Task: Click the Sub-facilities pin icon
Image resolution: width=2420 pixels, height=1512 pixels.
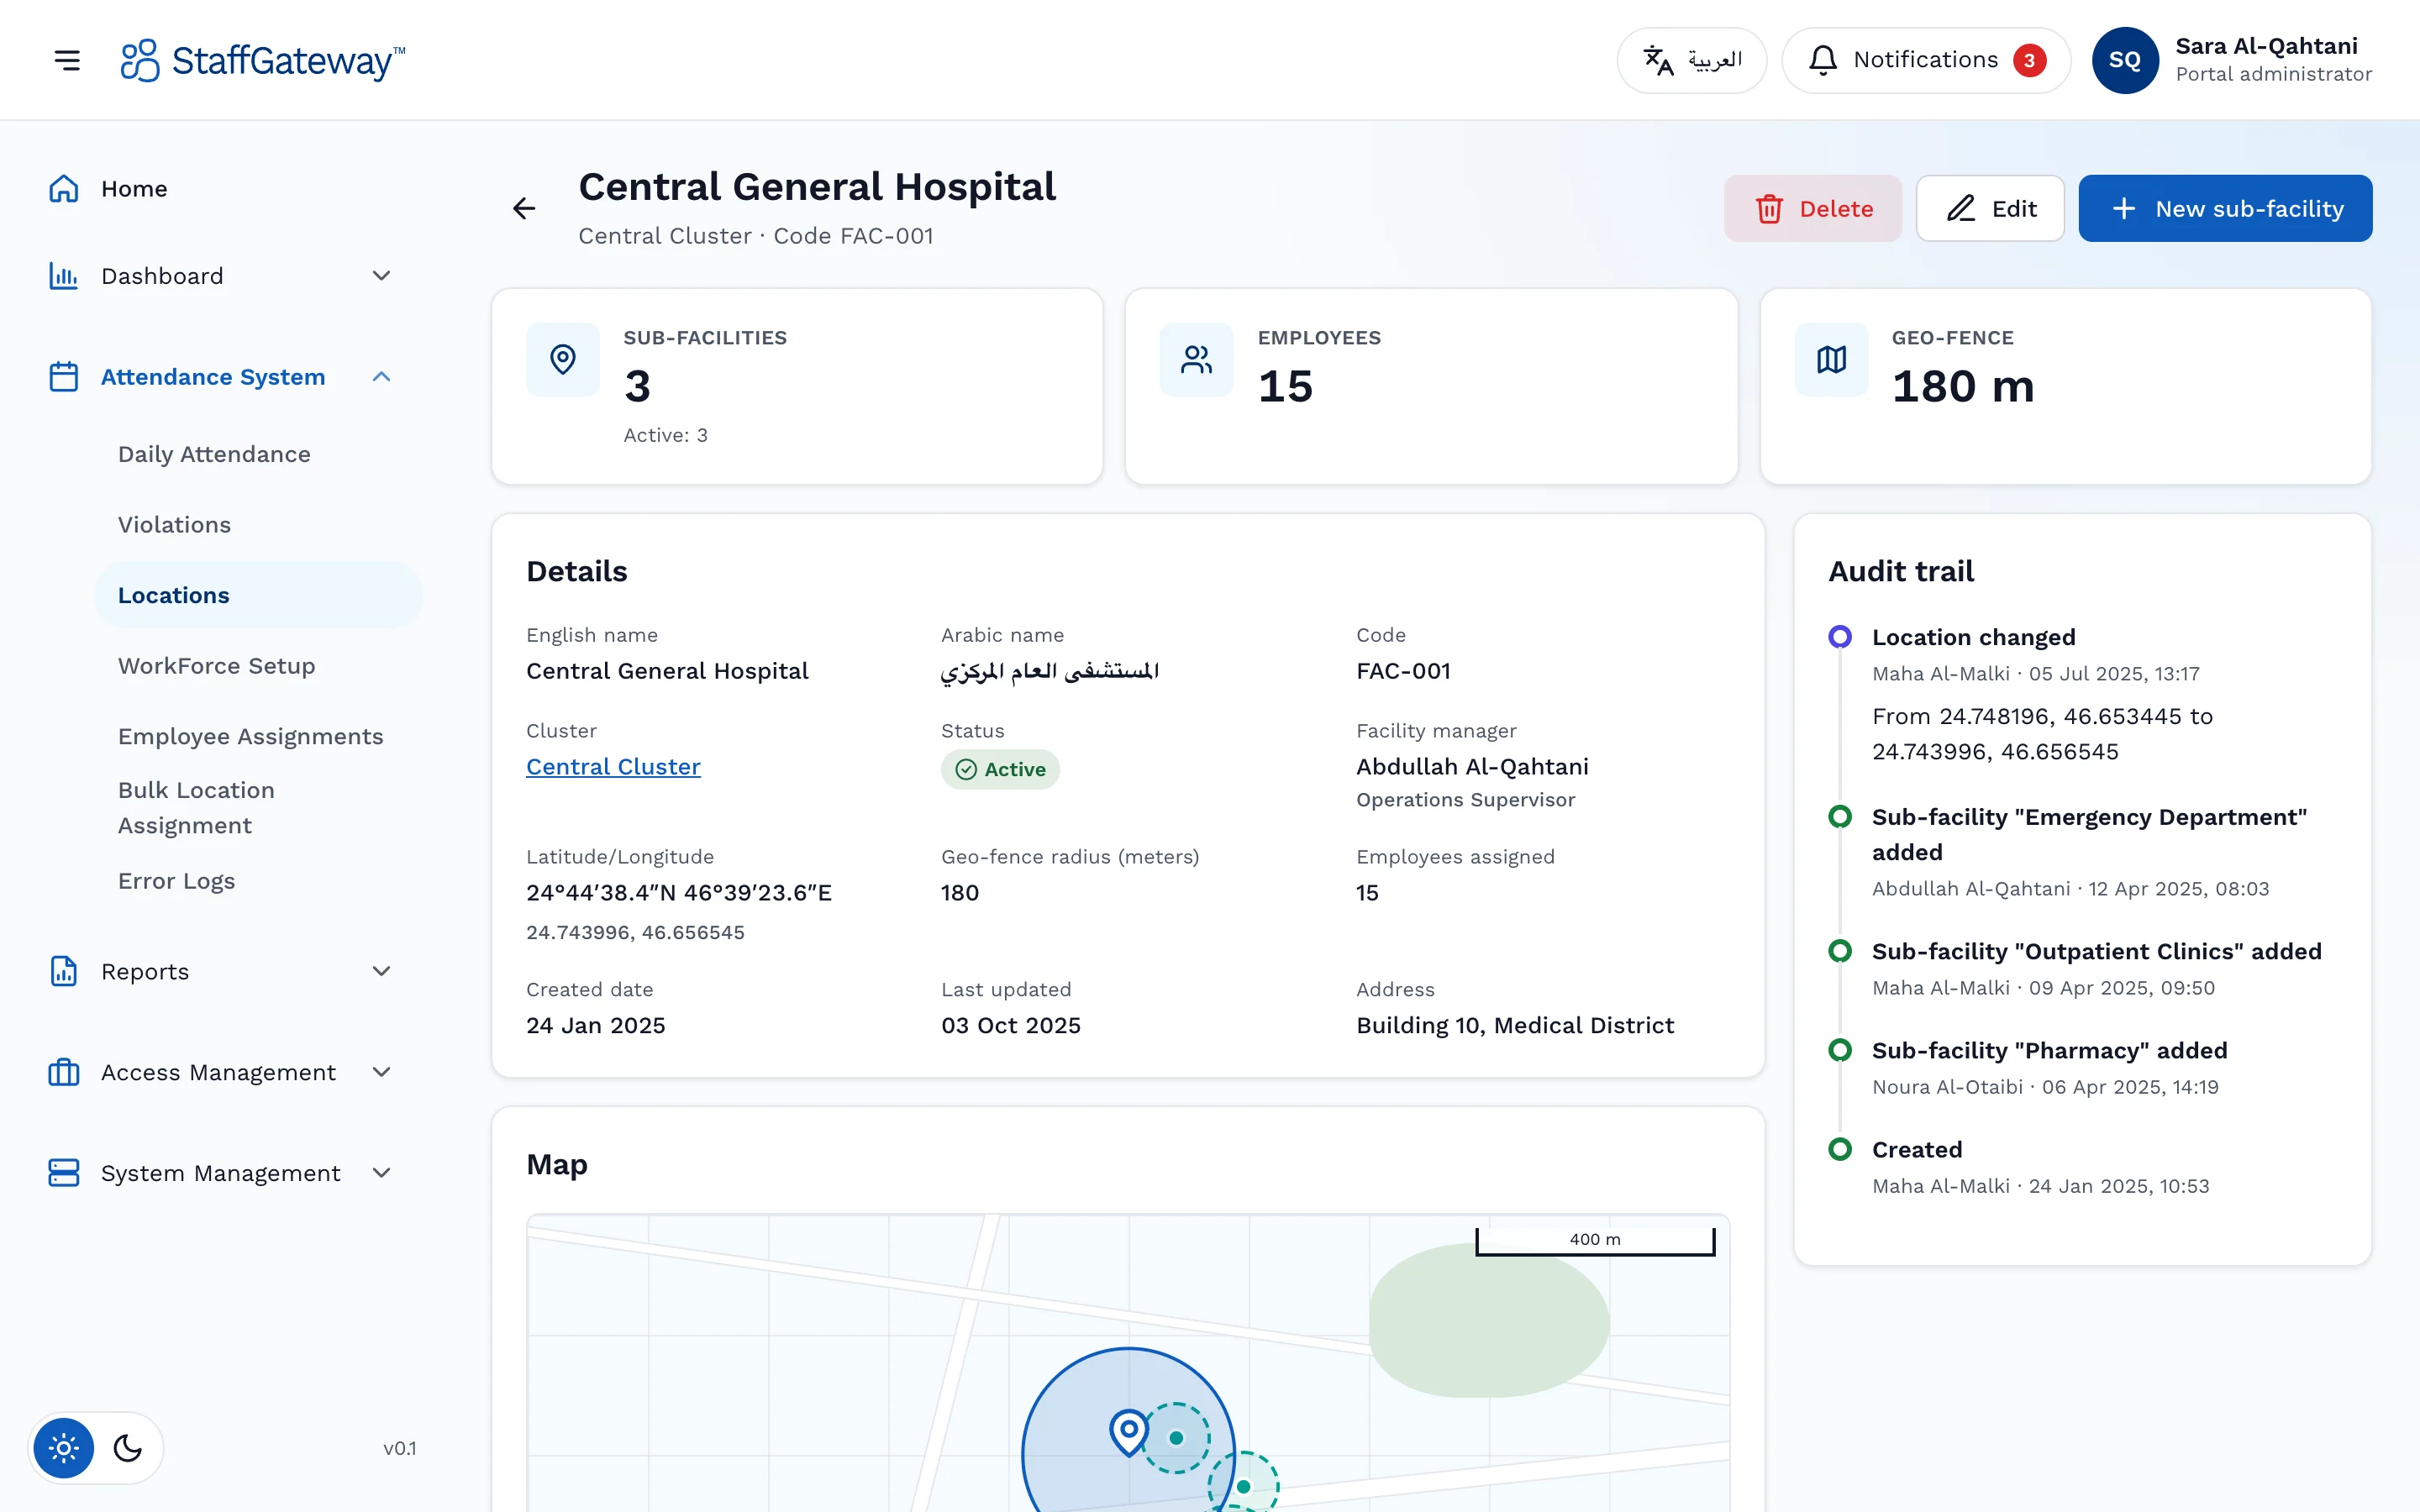Action: click(x=563, y=359)
